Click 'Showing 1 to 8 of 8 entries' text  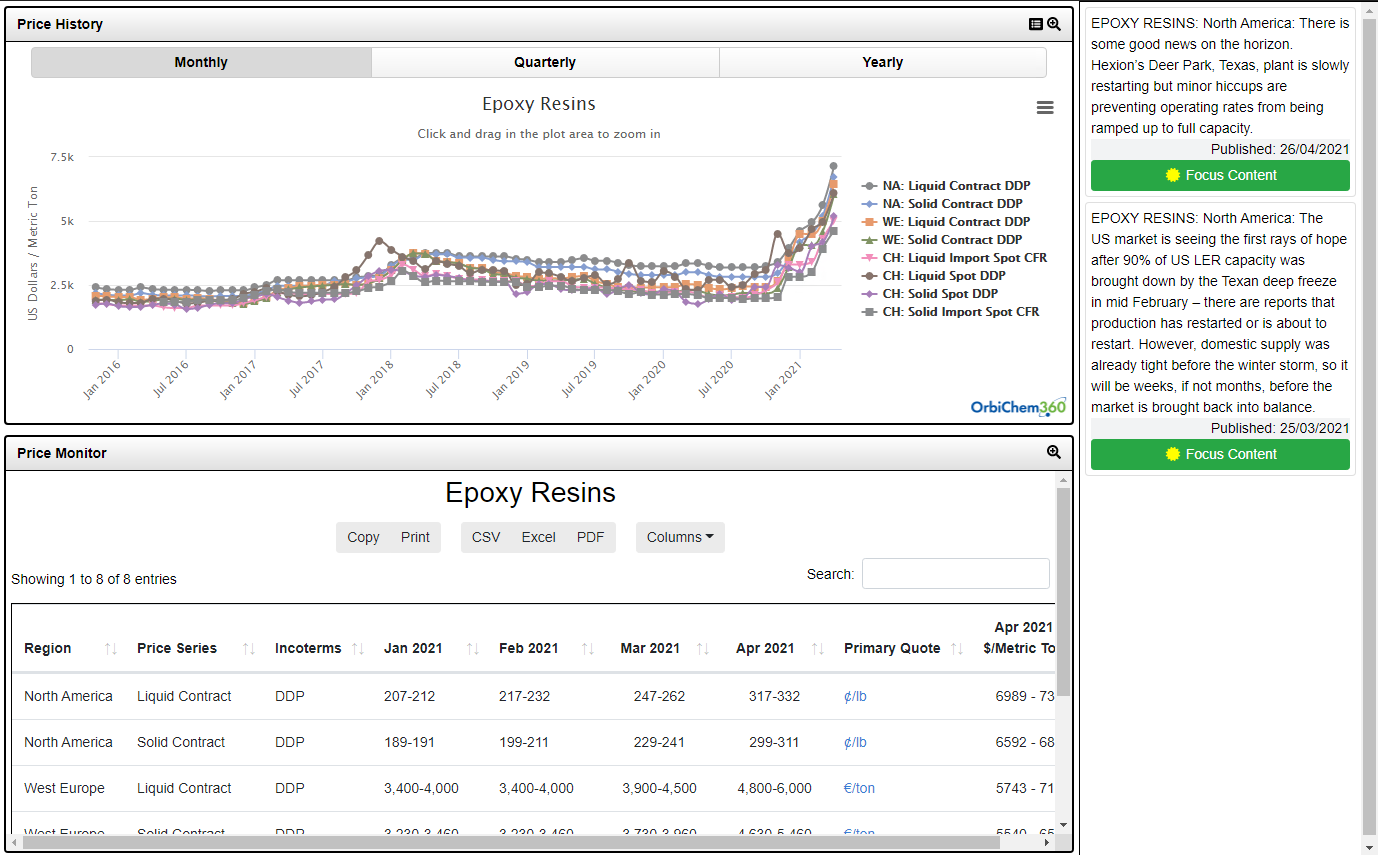coord(94,579)
